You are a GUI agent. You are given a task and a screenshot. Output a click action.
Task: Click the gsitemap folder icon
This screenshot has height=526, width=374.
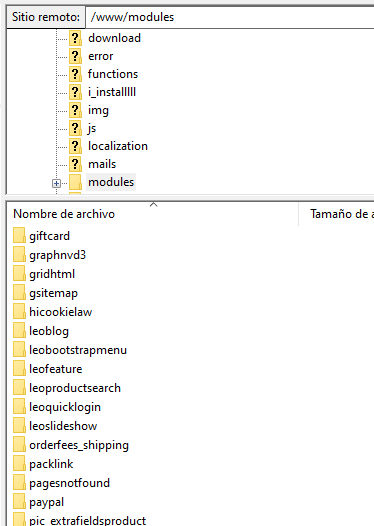(x=19, y=293)
